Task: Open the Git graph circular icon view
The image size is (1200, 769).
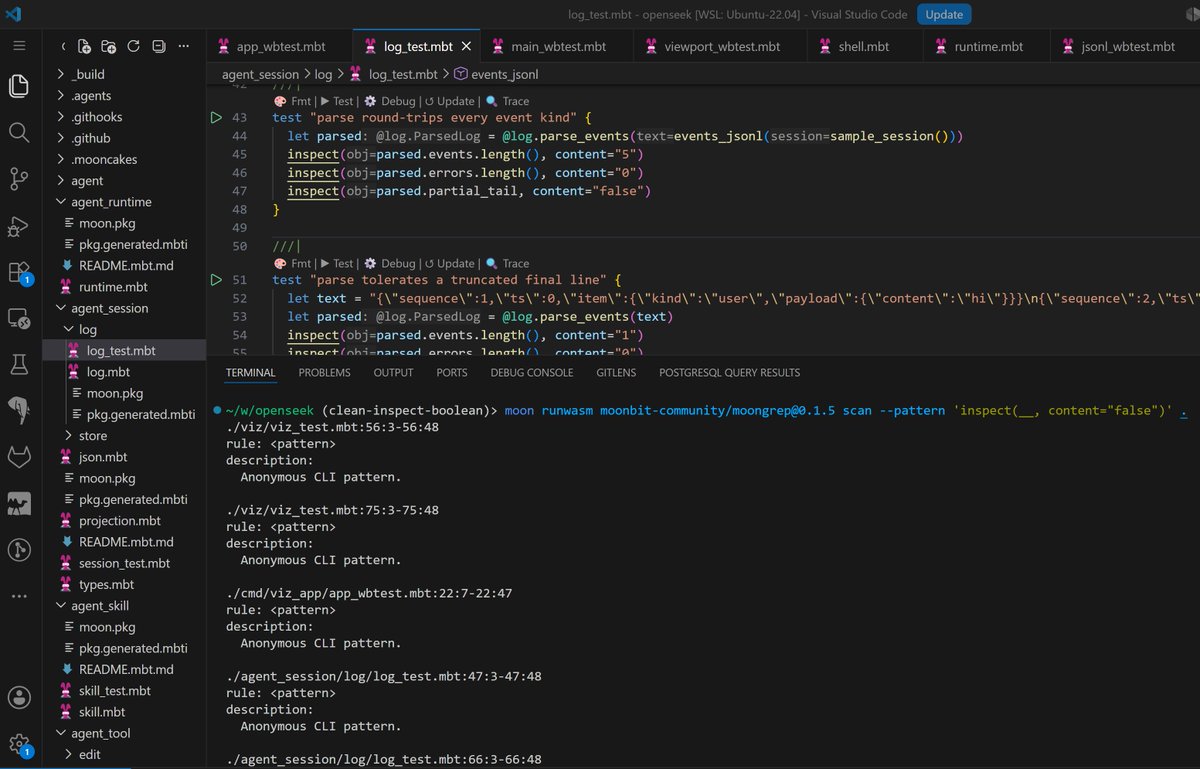Action: pyautogui.click(x=18, y=549)
